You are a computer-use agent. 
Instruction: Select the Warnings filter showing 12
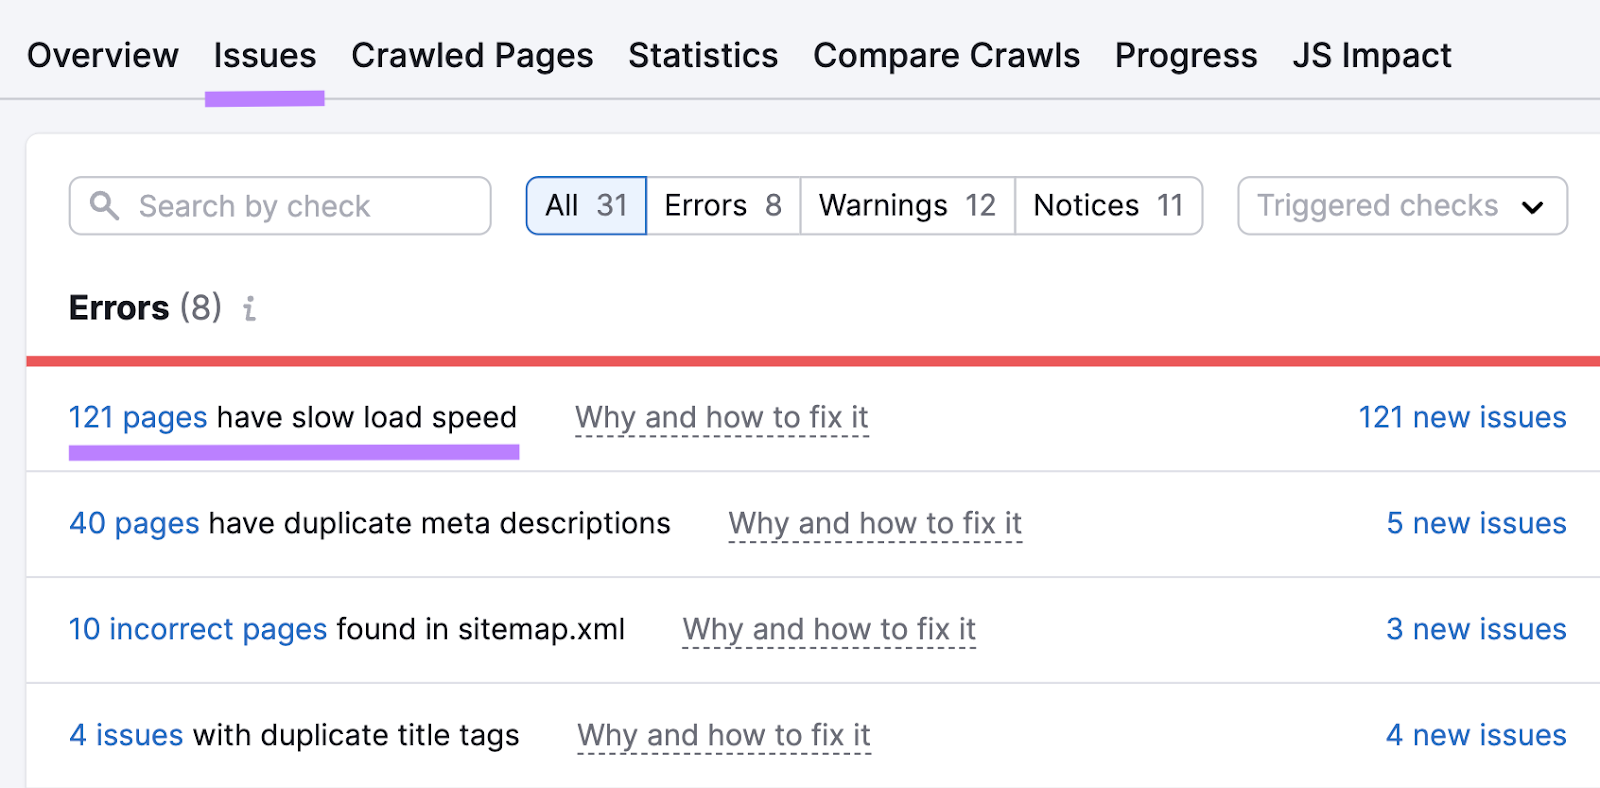(x=906, y=205)
